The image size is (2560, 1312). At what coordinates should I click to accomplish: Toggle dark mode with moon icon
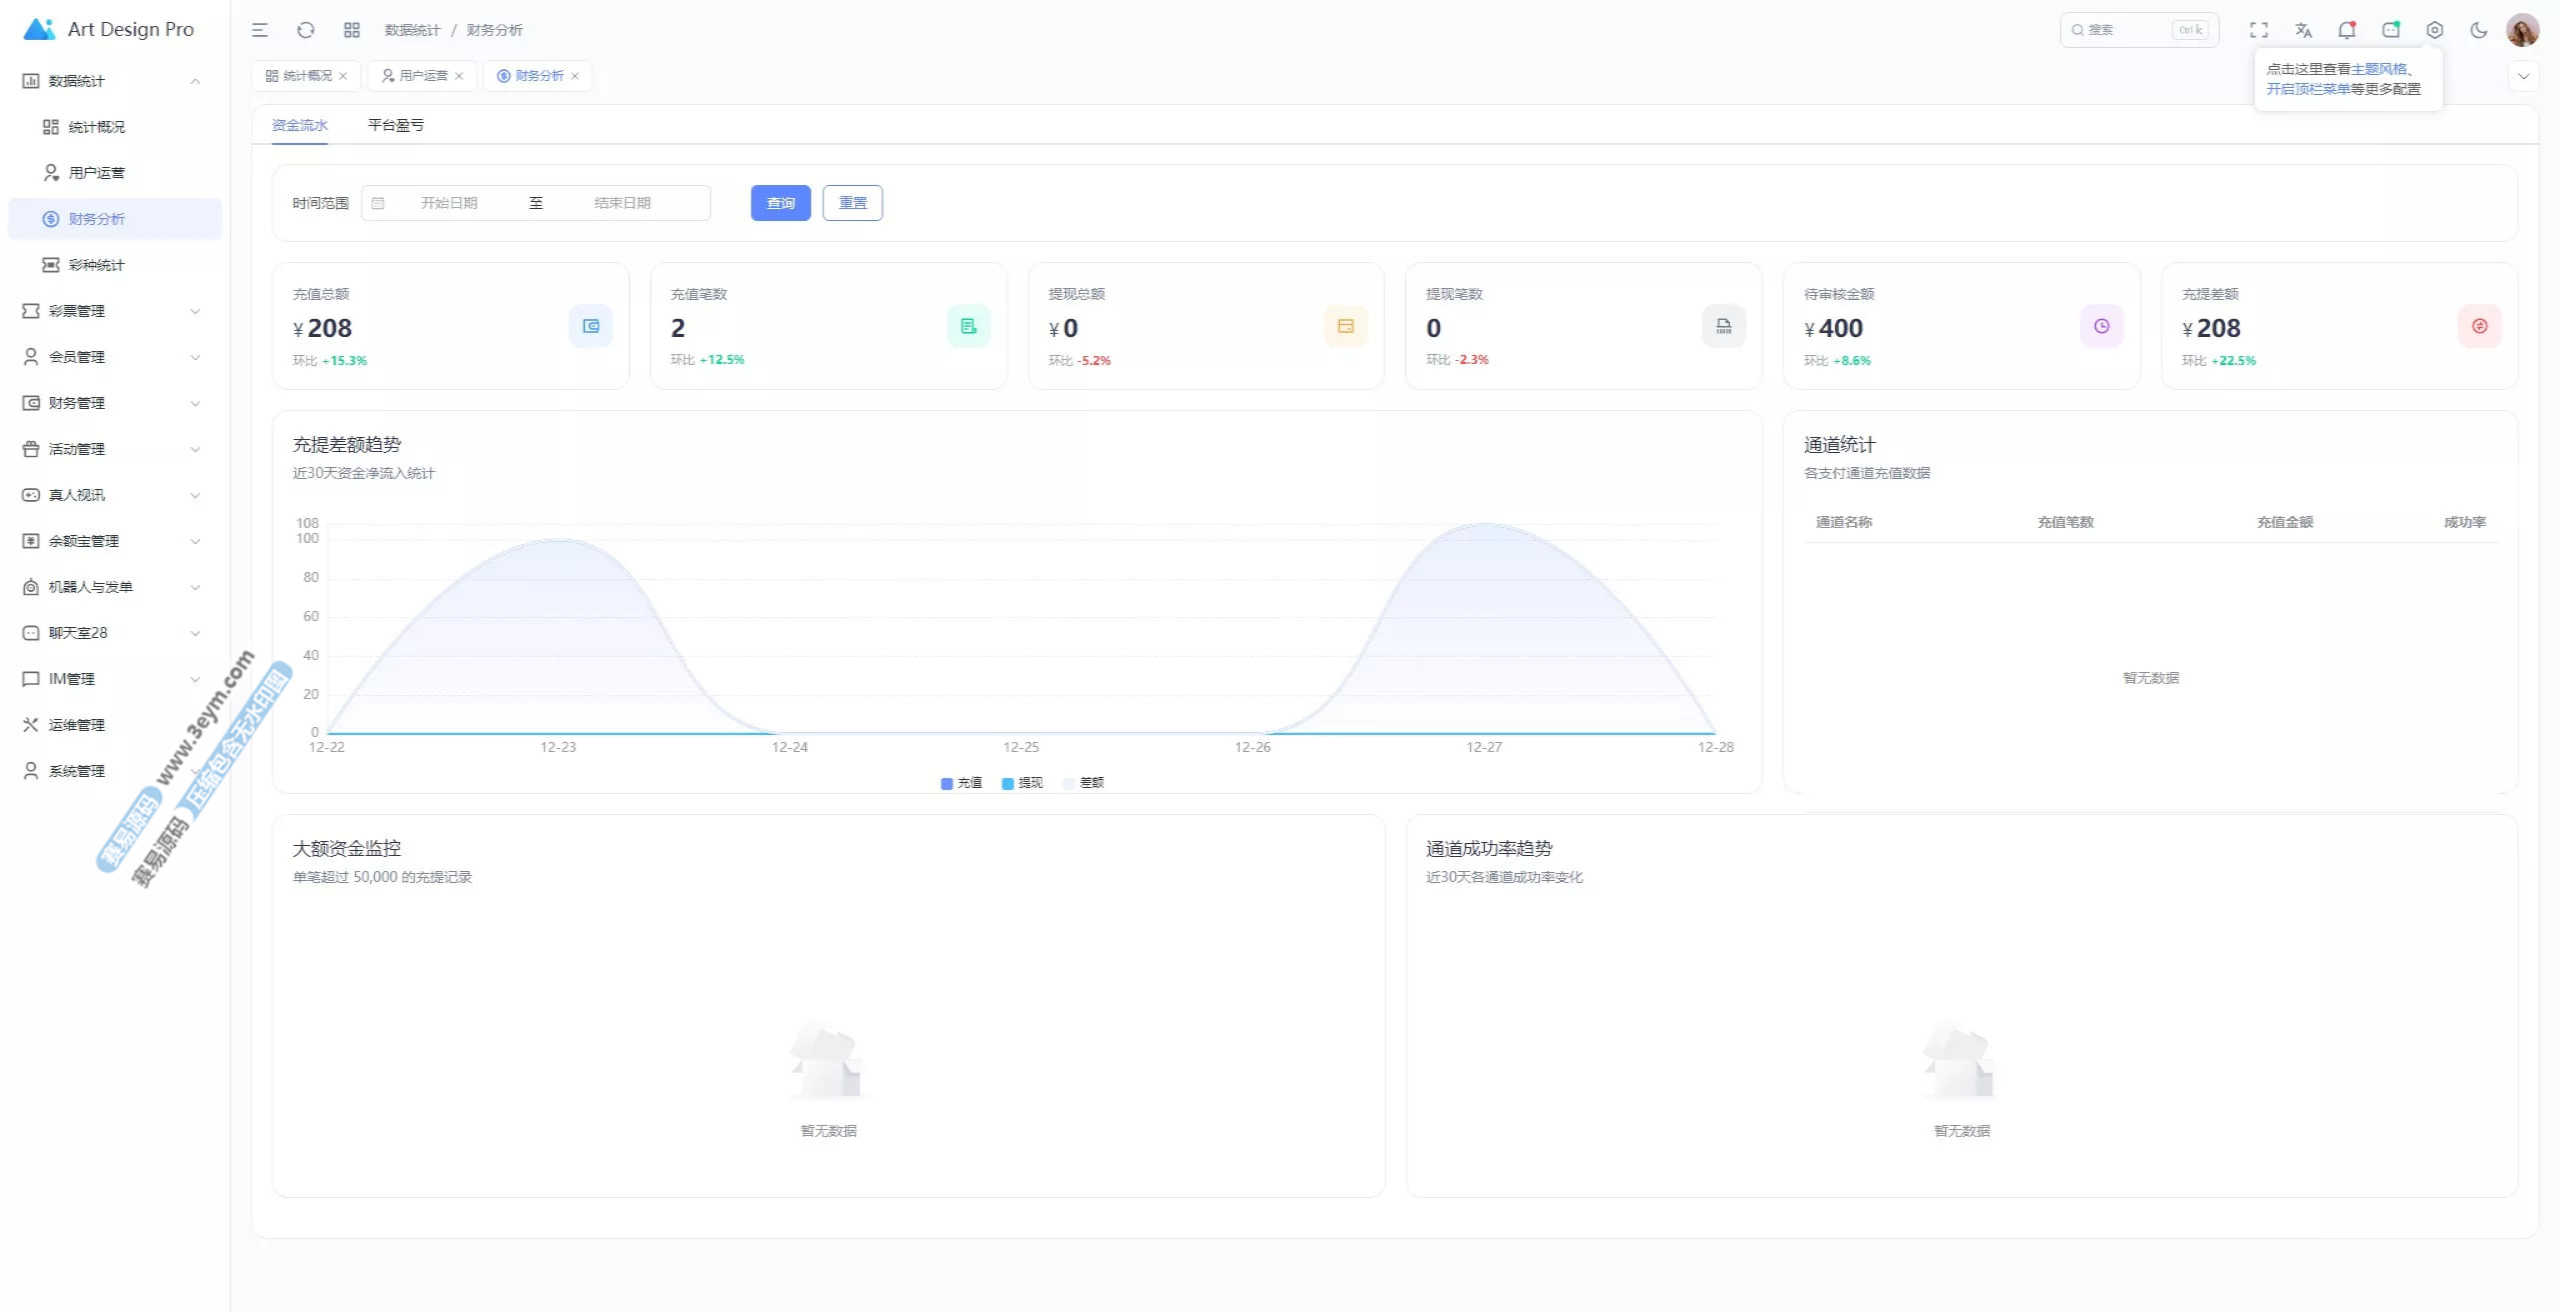tap(2479, 30)
